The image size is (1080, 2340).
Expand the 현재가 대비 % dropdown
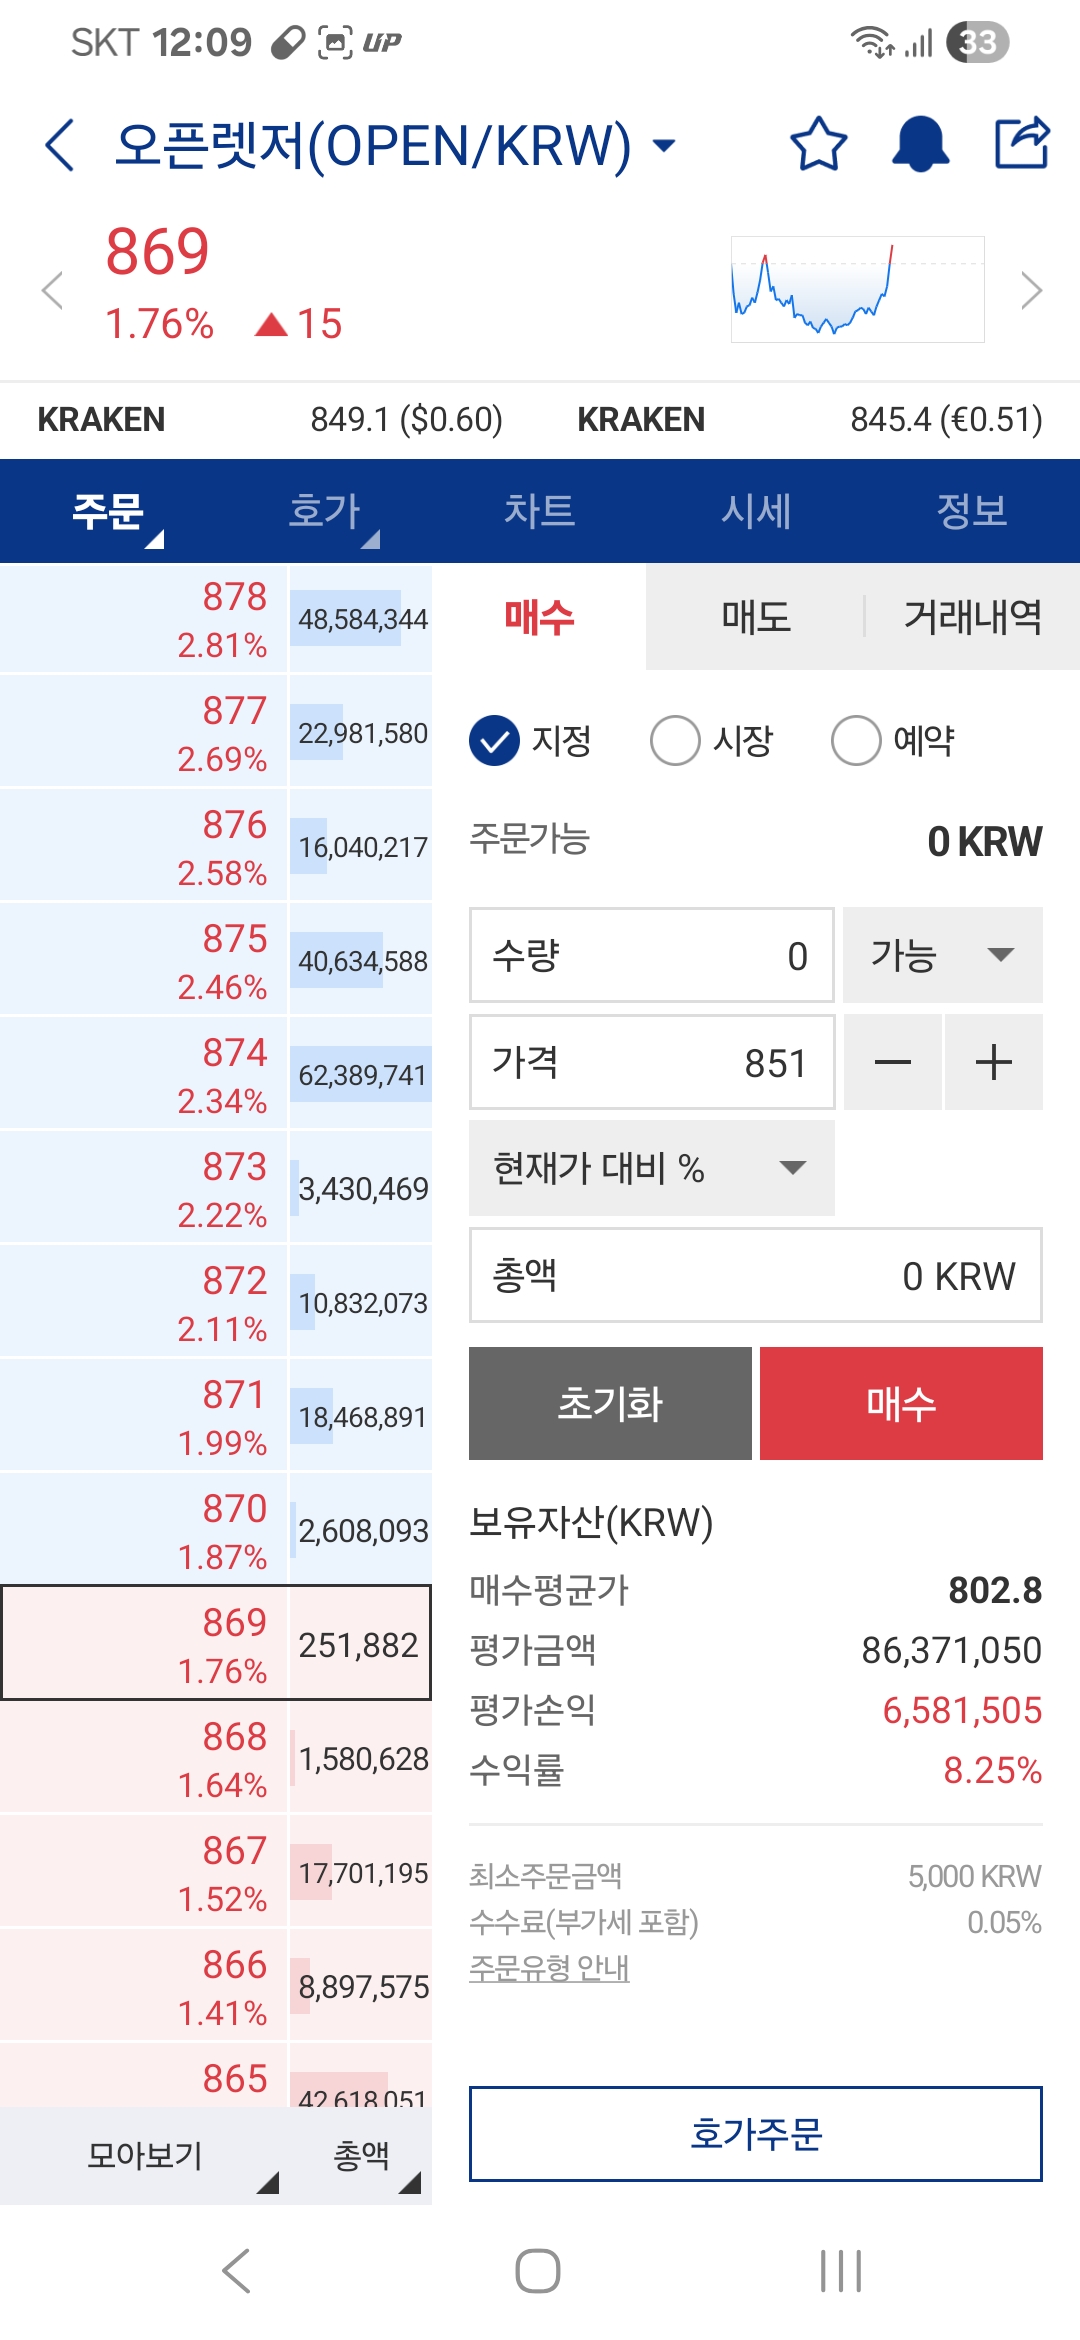pos(651,1168)
